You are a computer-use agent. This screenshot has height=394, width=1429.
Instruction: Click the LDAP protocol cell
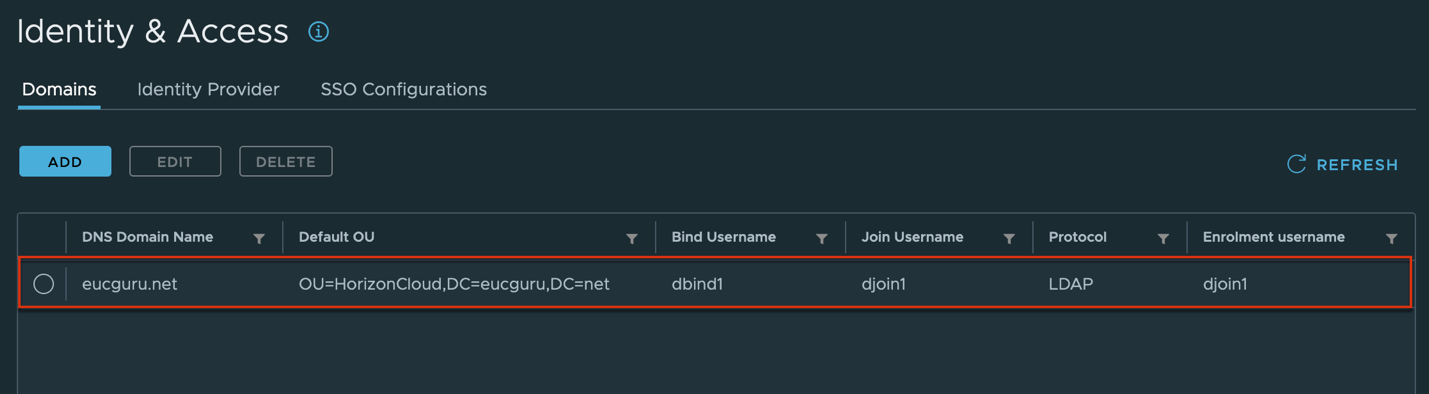click(1070, 284)
